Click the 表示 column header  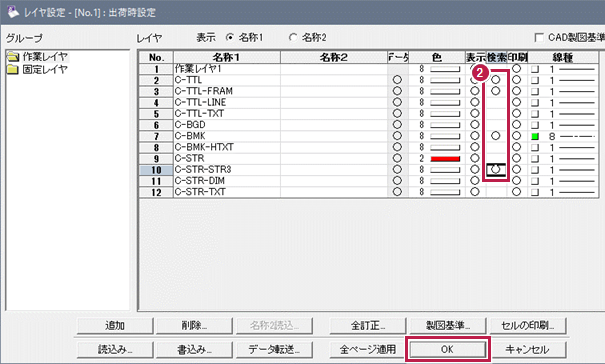[x=475, y=58]
